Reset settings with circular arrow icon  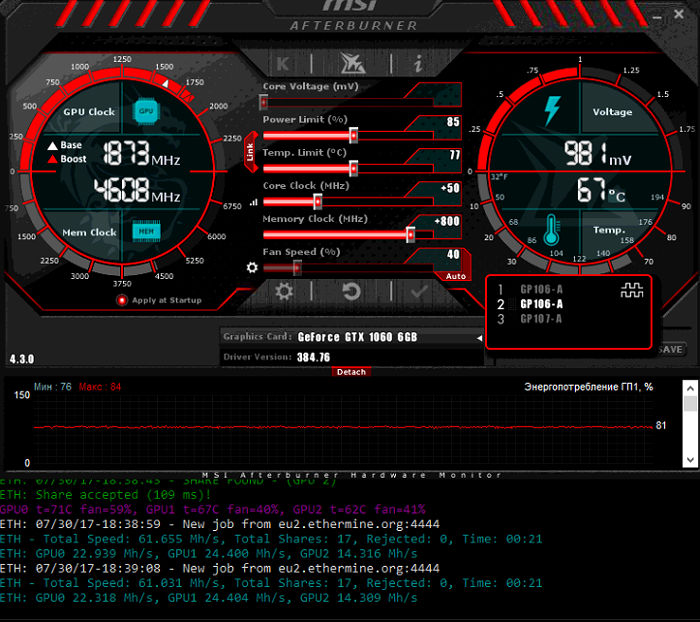pyautogui.click(x=351, y=292)
